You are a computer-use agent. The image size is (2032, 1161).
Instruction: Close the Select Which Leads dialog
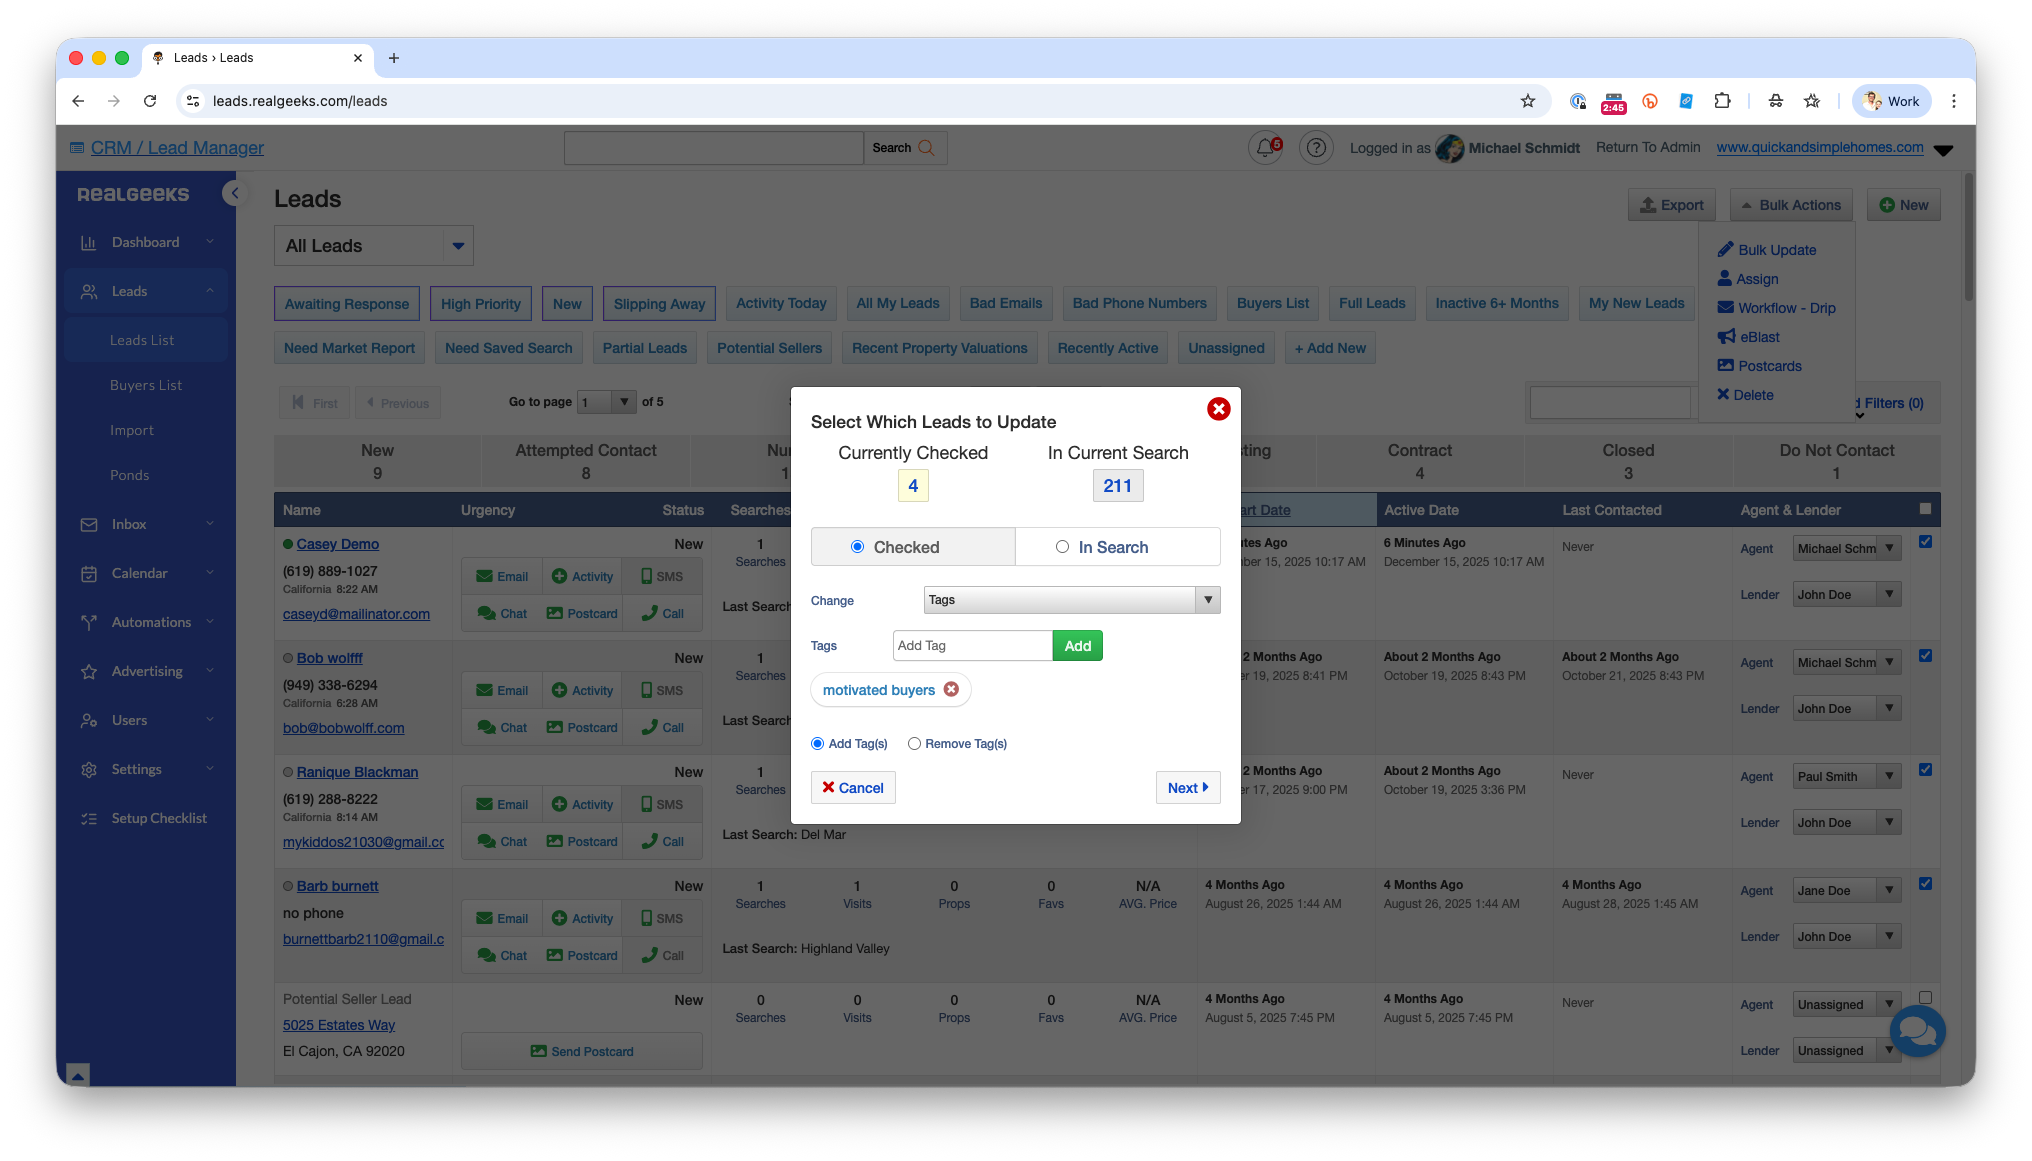(x=1218, y=409)
